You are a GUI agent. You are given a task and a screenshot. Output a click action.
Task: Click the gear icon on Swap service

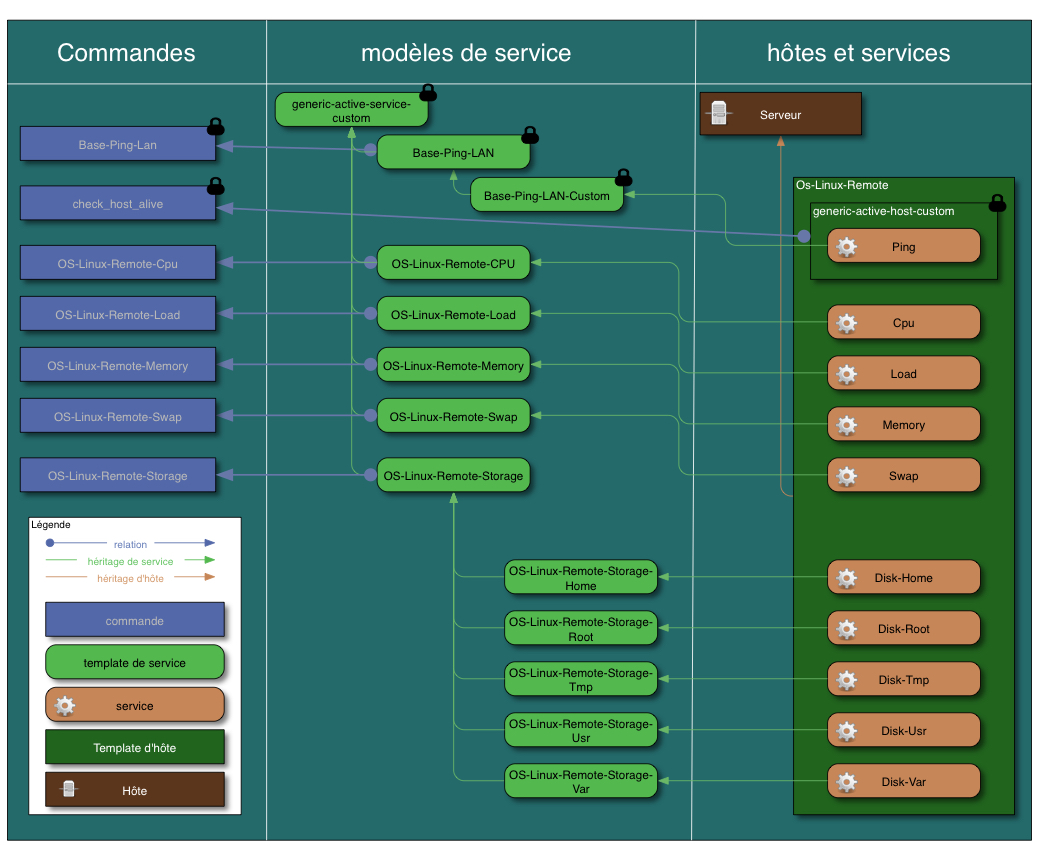(847, 476)
